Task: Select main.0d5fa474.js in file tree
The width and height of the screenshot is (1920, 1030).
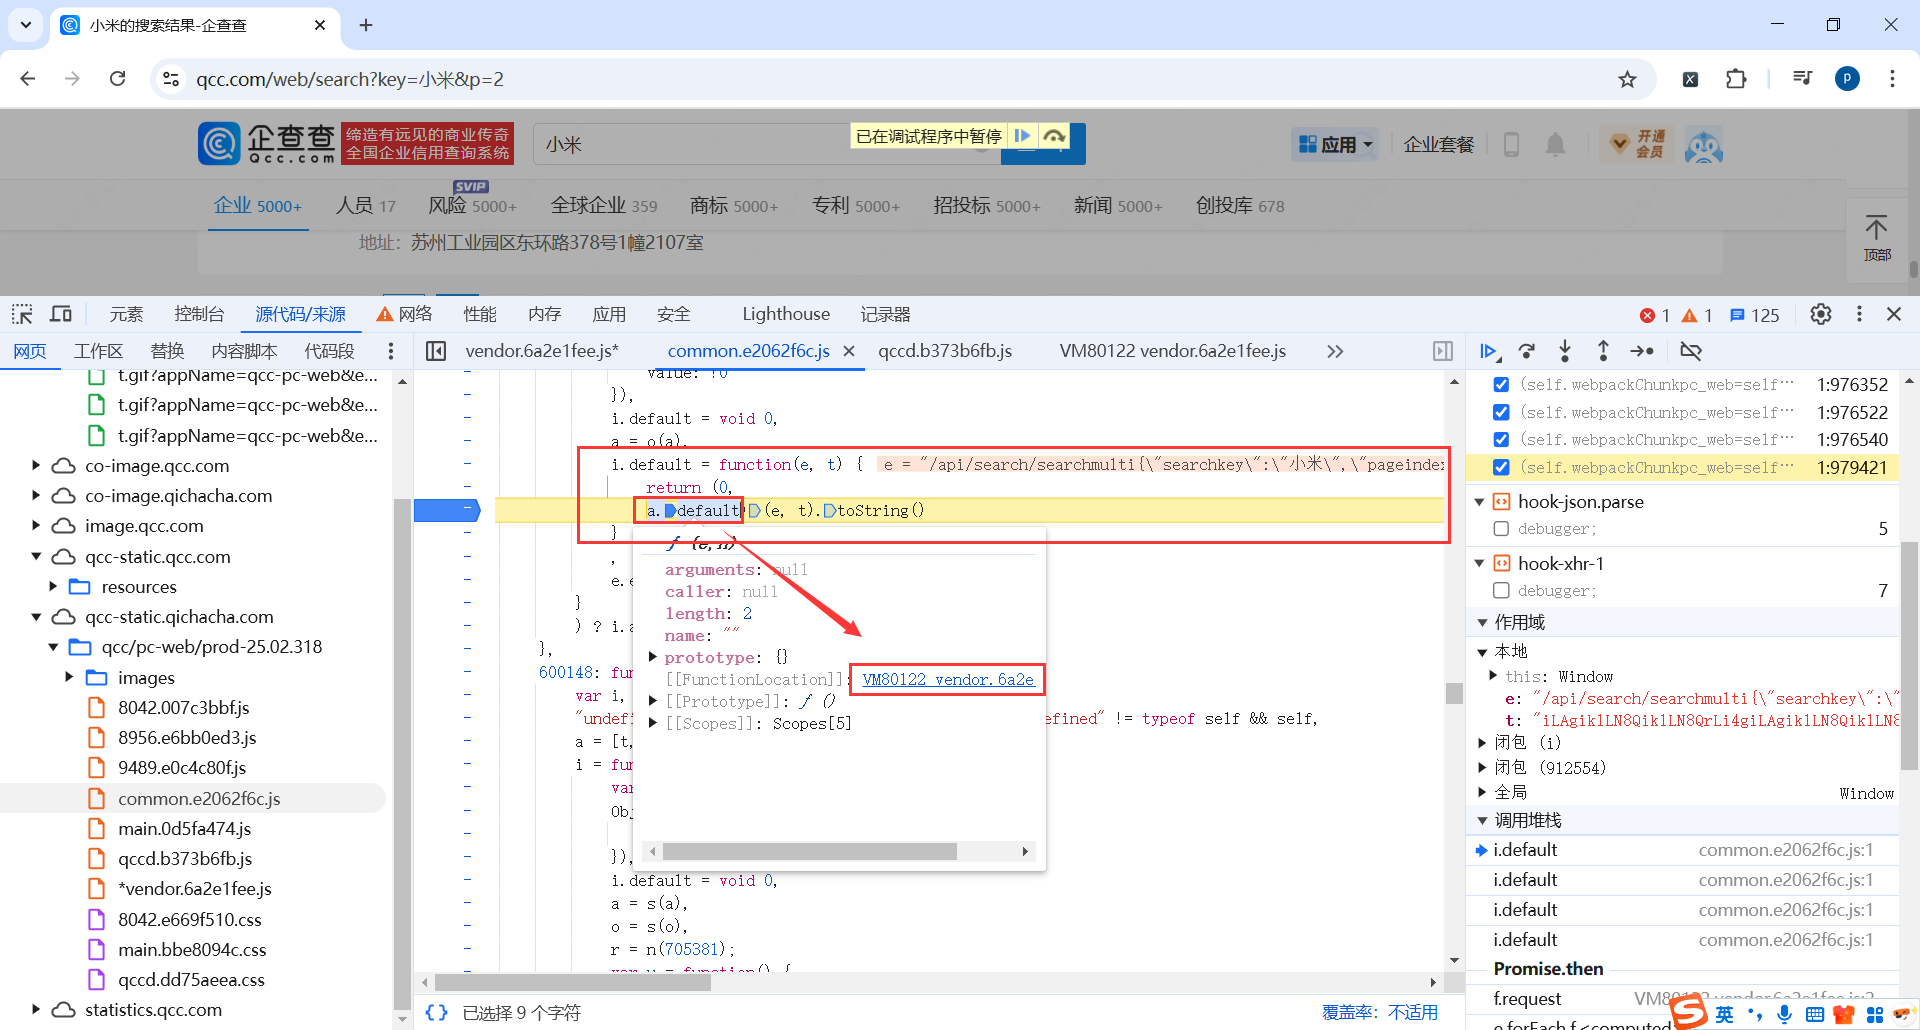Action: [x=184, y=829]
